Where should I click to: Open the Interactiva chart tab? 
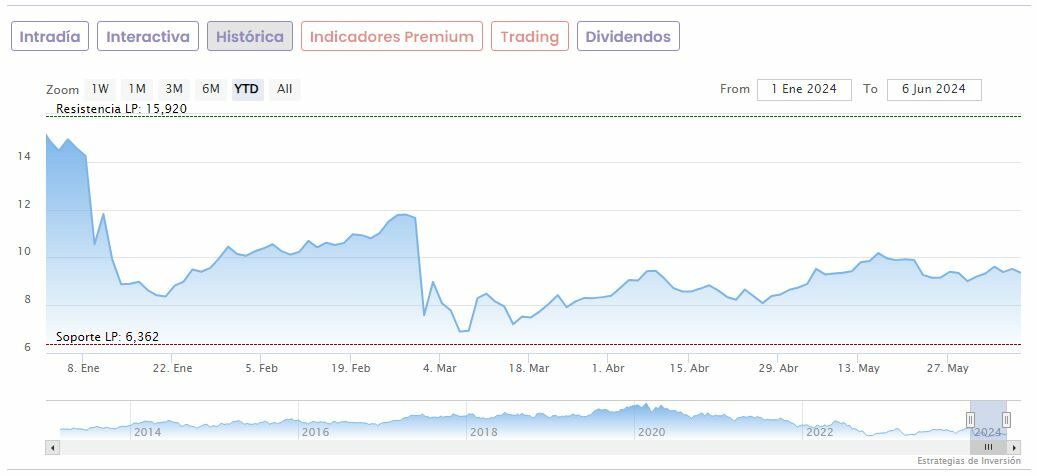tap(148, 37)
